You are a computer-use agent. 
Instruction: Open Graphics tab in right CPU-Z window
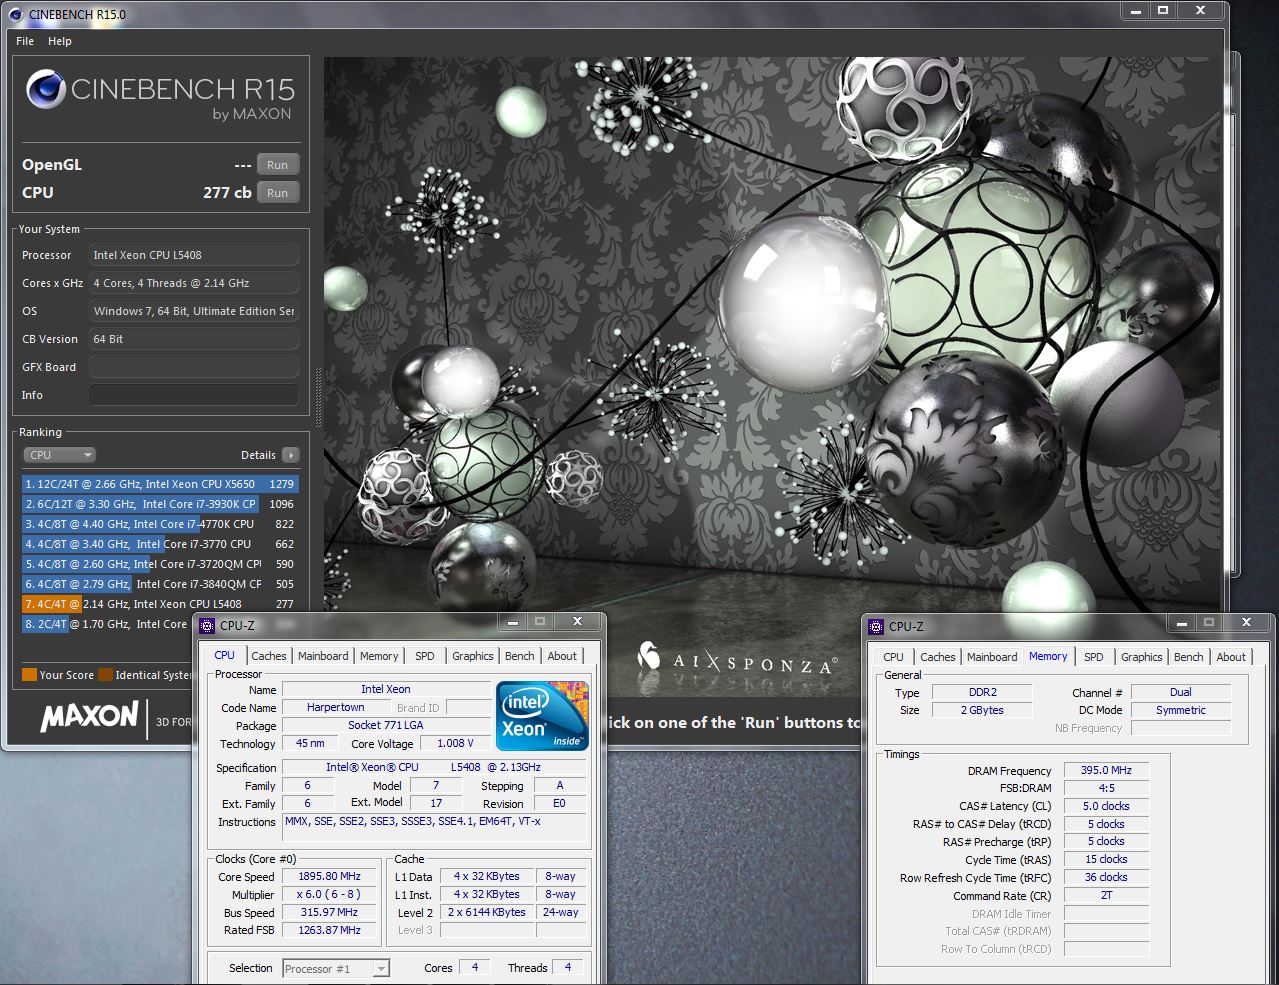pos(1142,657)
